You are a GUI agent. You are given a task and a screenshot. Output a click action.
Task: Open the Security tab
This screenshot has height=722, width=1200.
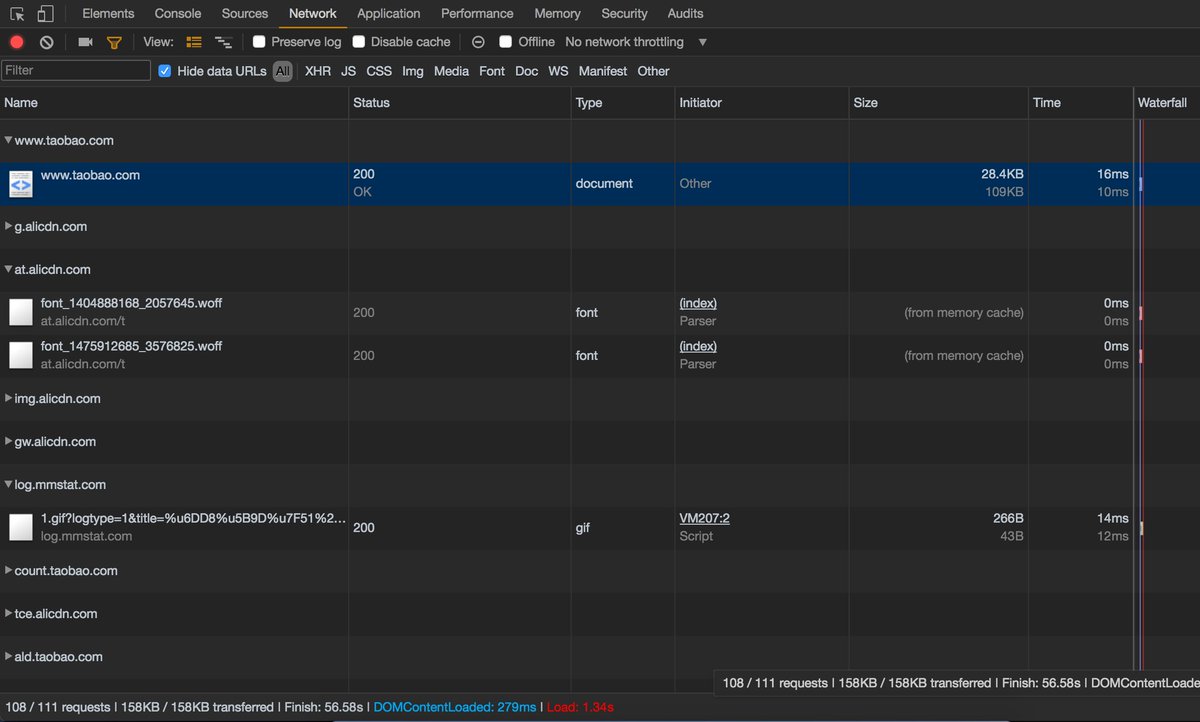(624, 14)
